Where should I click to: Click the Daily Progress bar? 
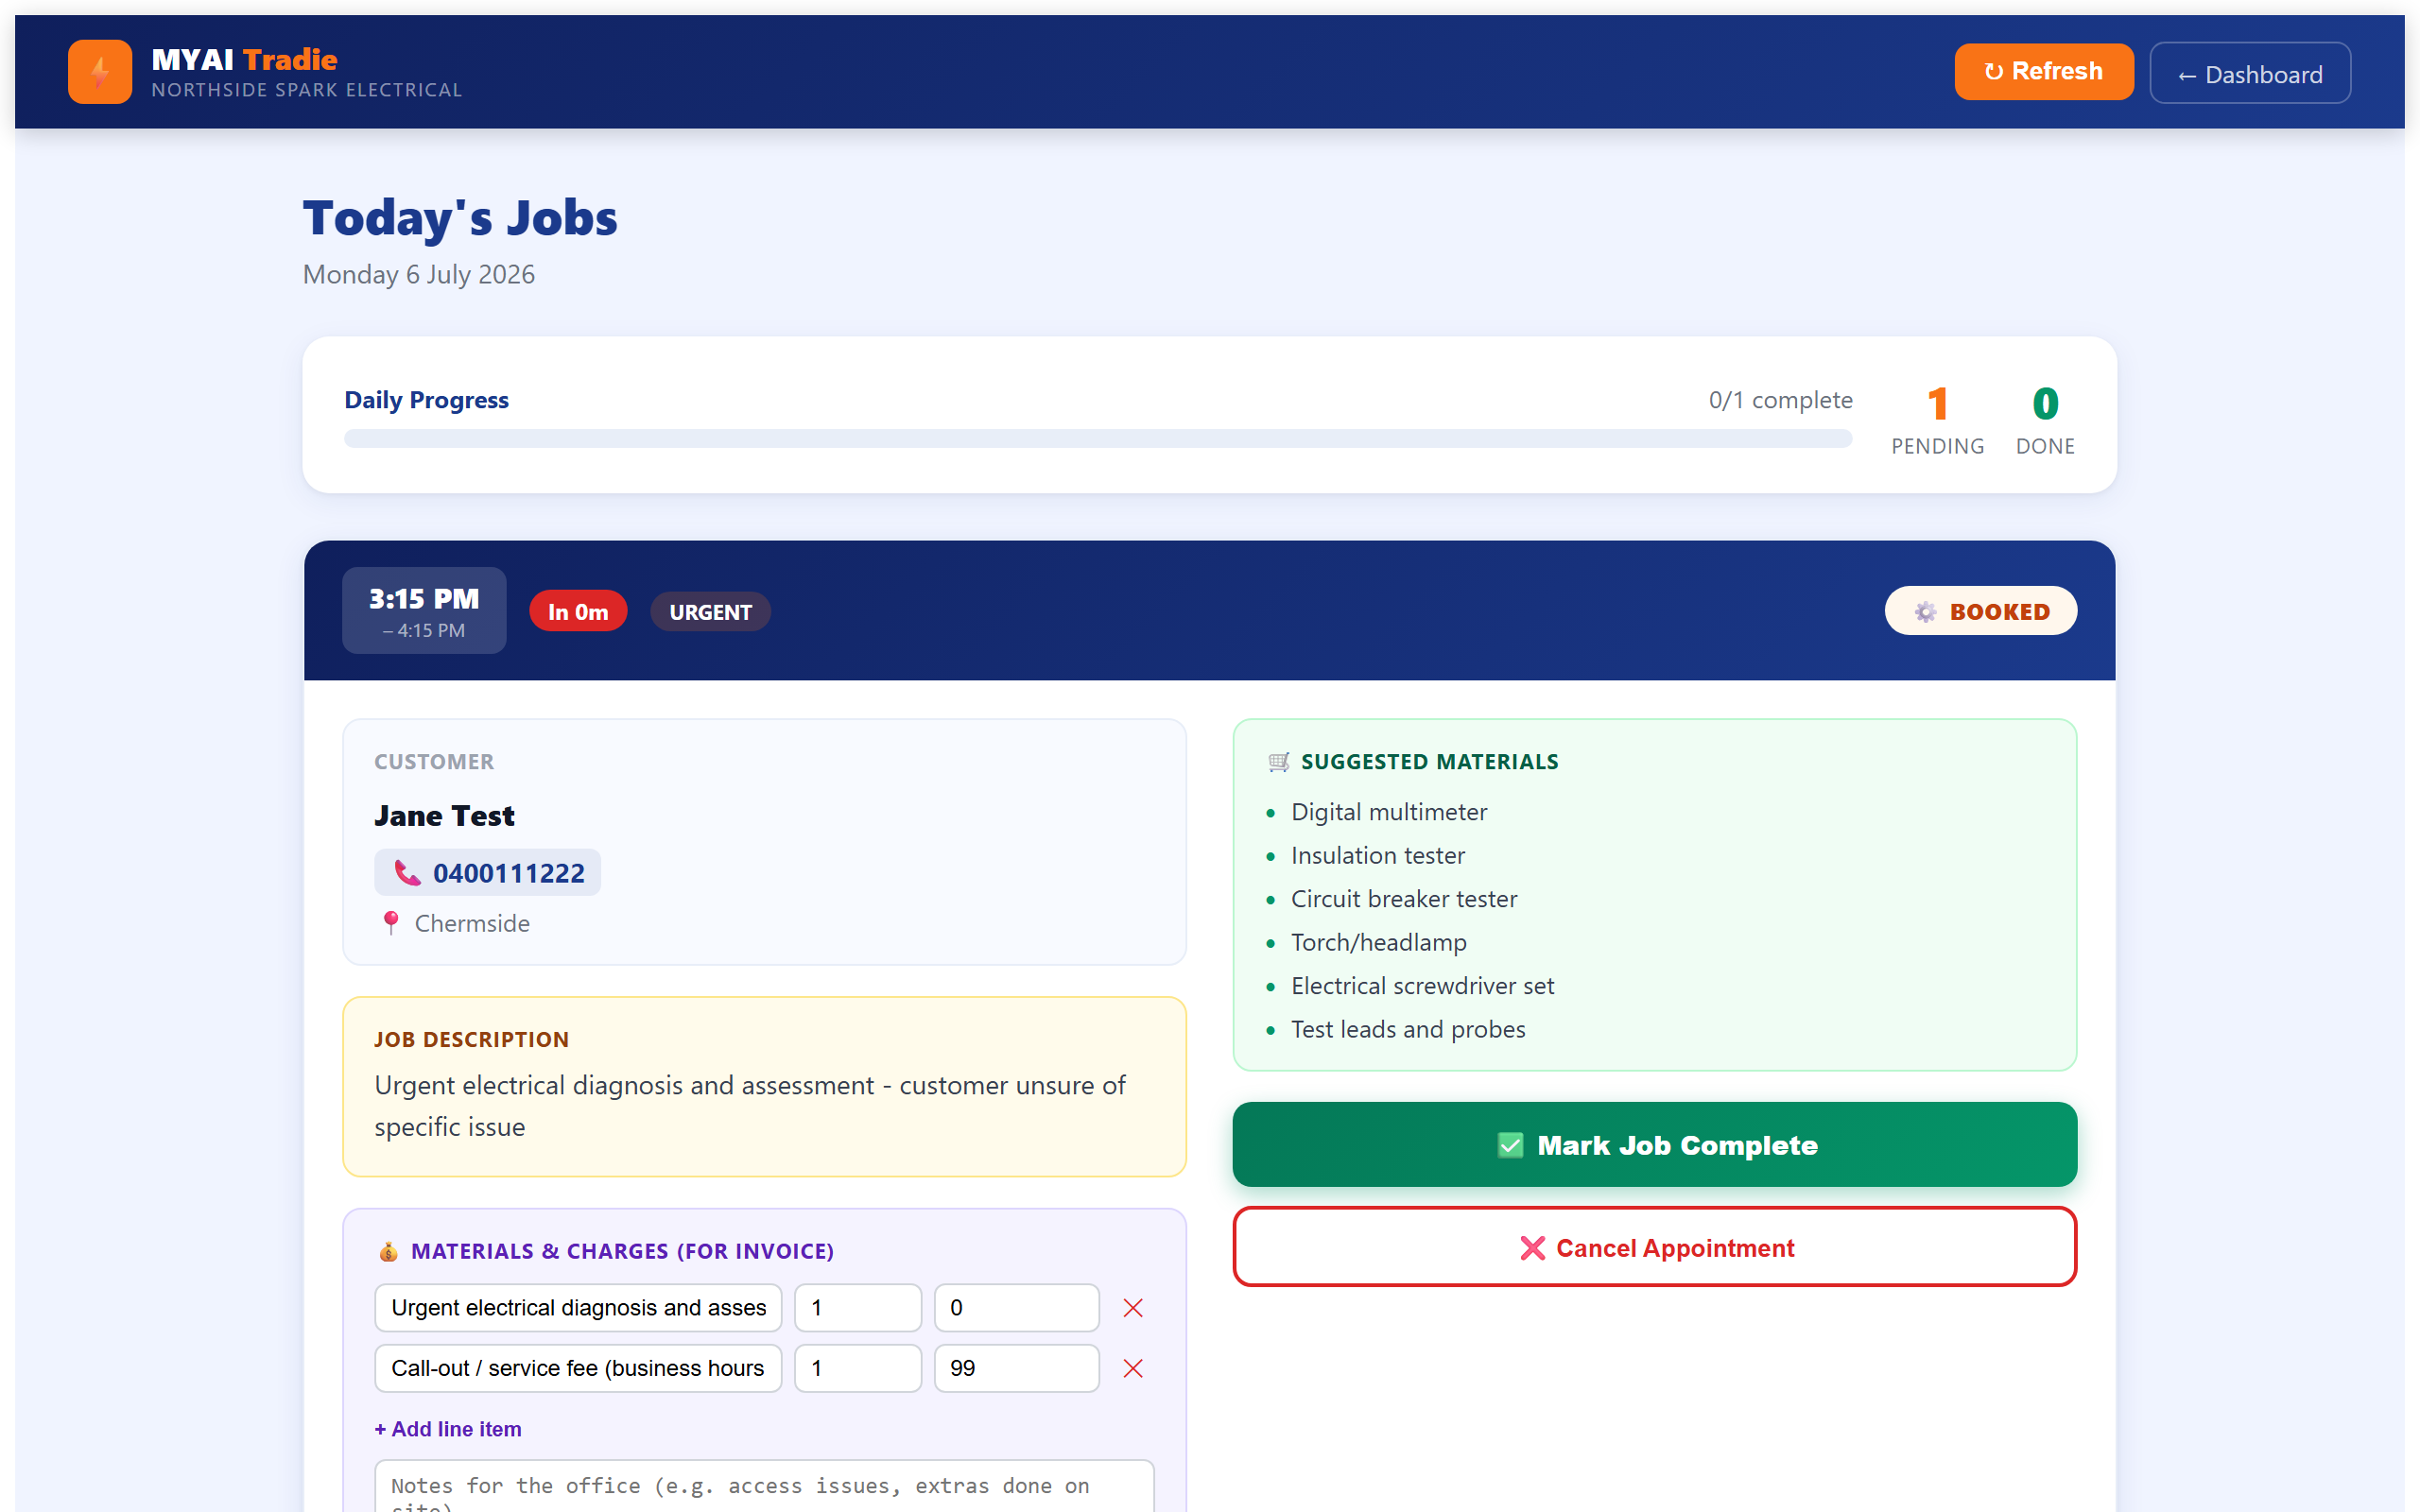click(1098, 439)
